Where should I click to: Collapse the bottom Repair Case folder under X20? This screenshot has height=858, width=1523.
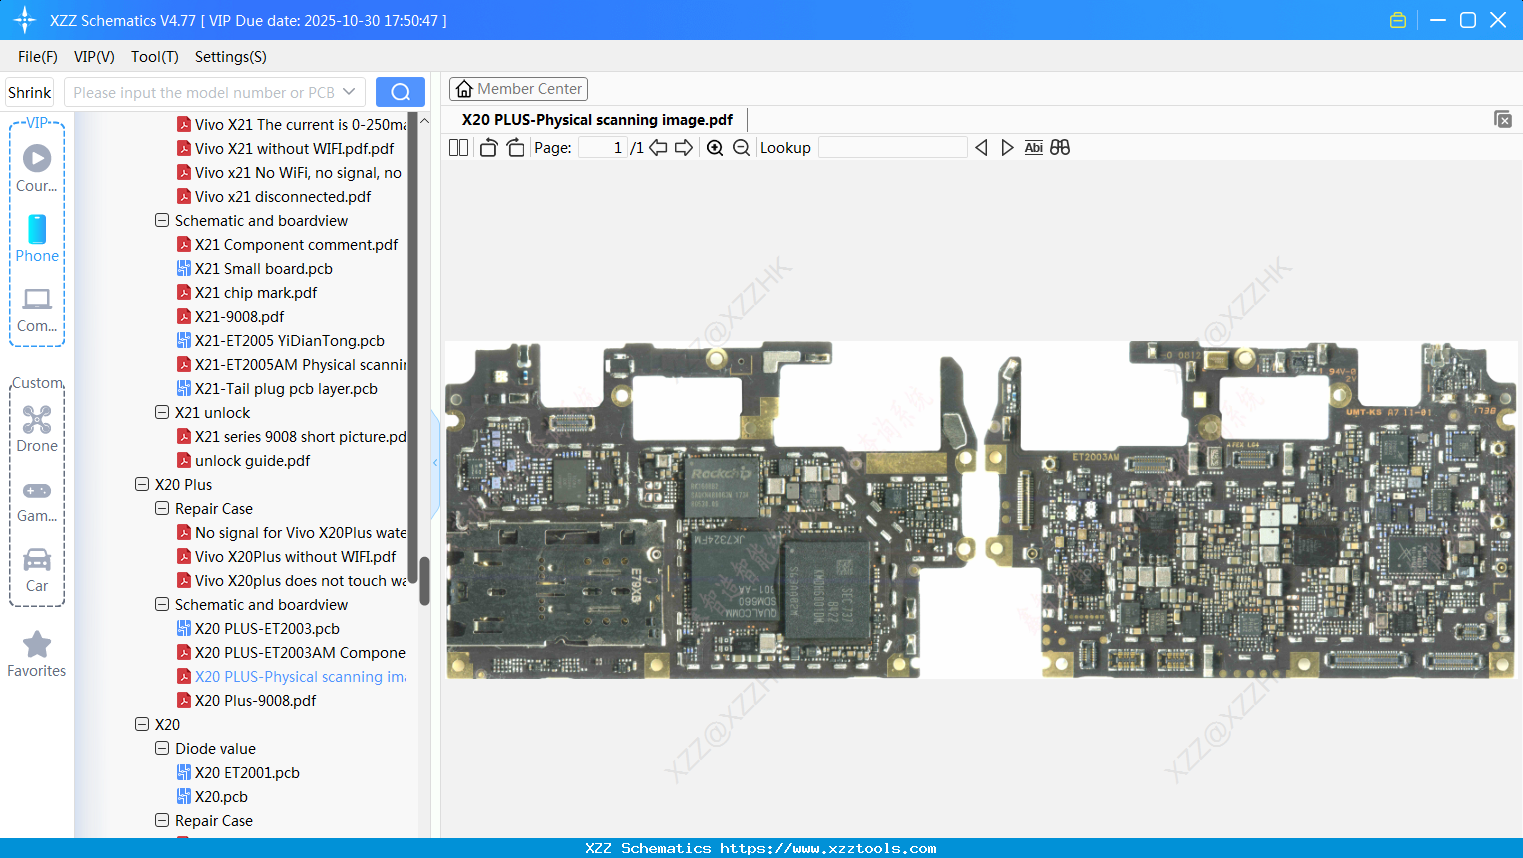click(162, 820)
